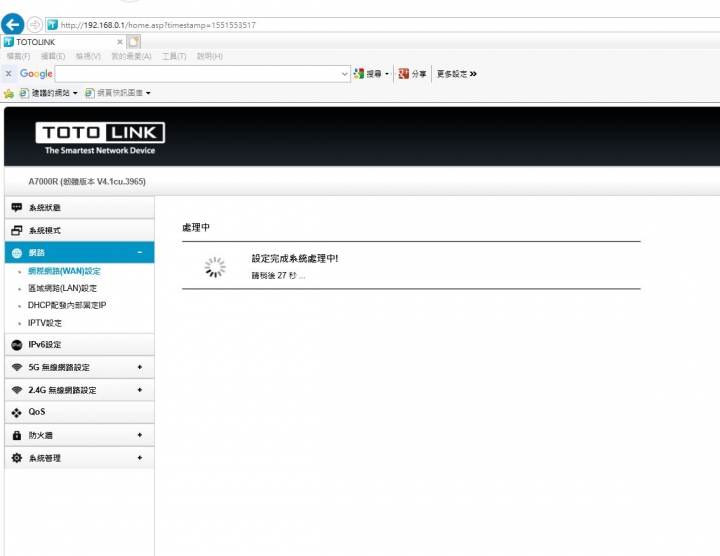This screenshot has width=720, height=556.
Task: Open the 工具(T) menu
Action: point(174,56)
